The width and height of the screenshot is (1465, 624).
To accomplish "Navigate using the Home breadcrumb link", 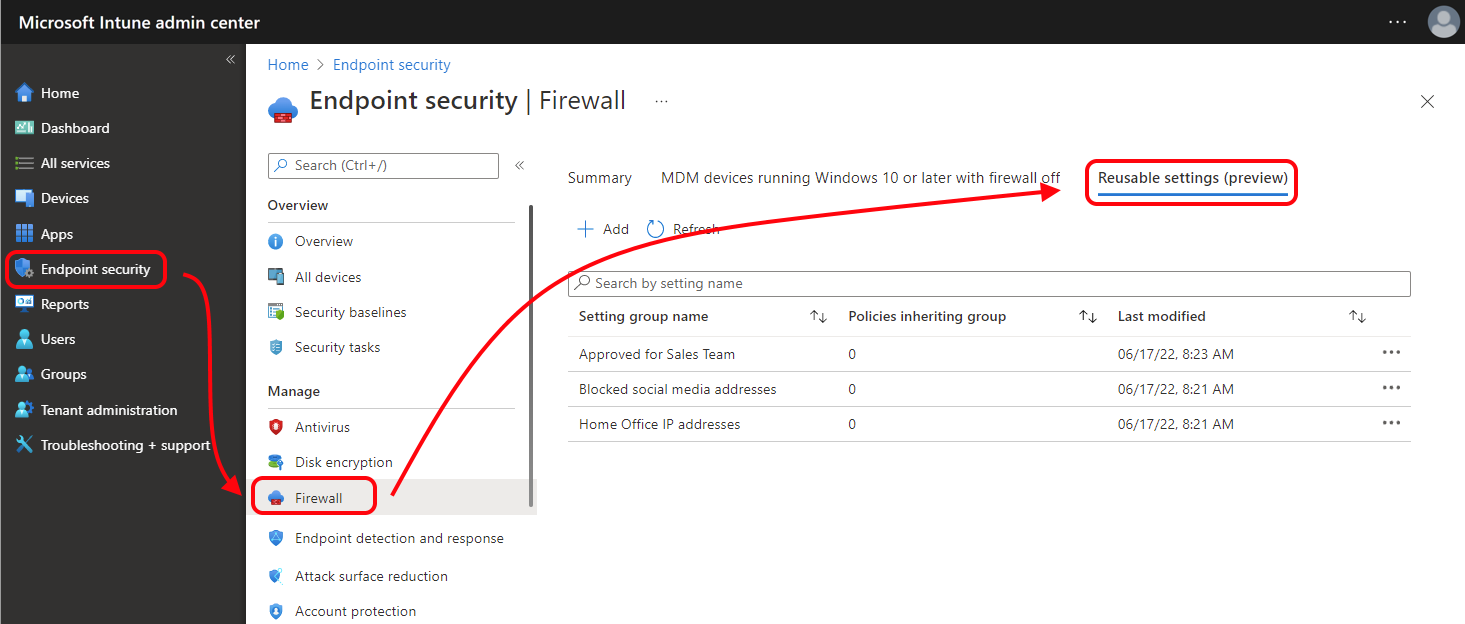I will point(288,64).
